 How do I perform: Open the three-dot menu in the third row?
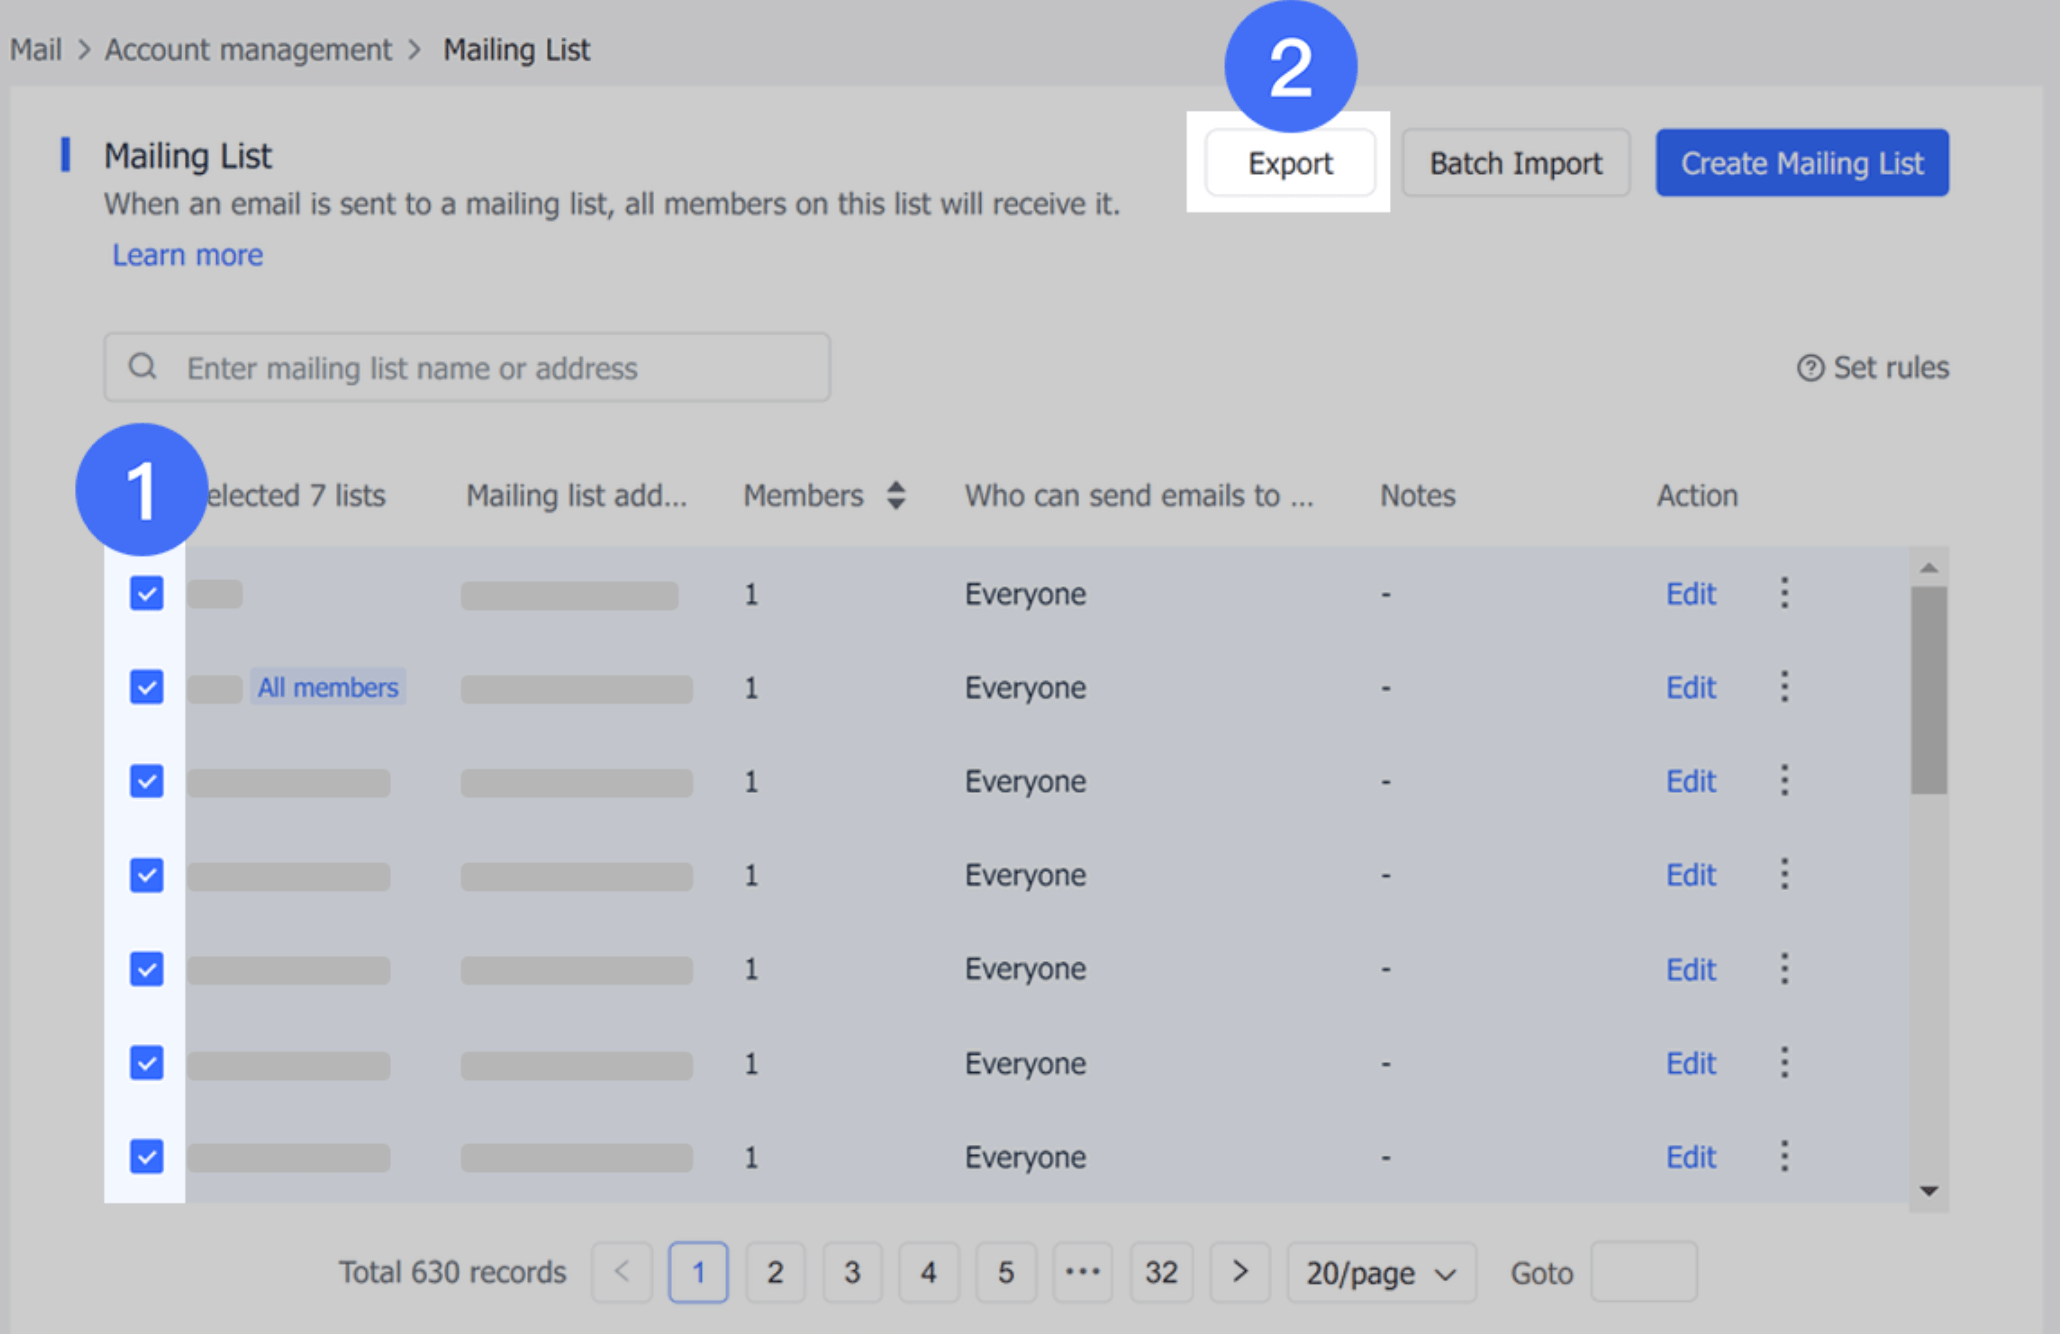coord(1784,780)
